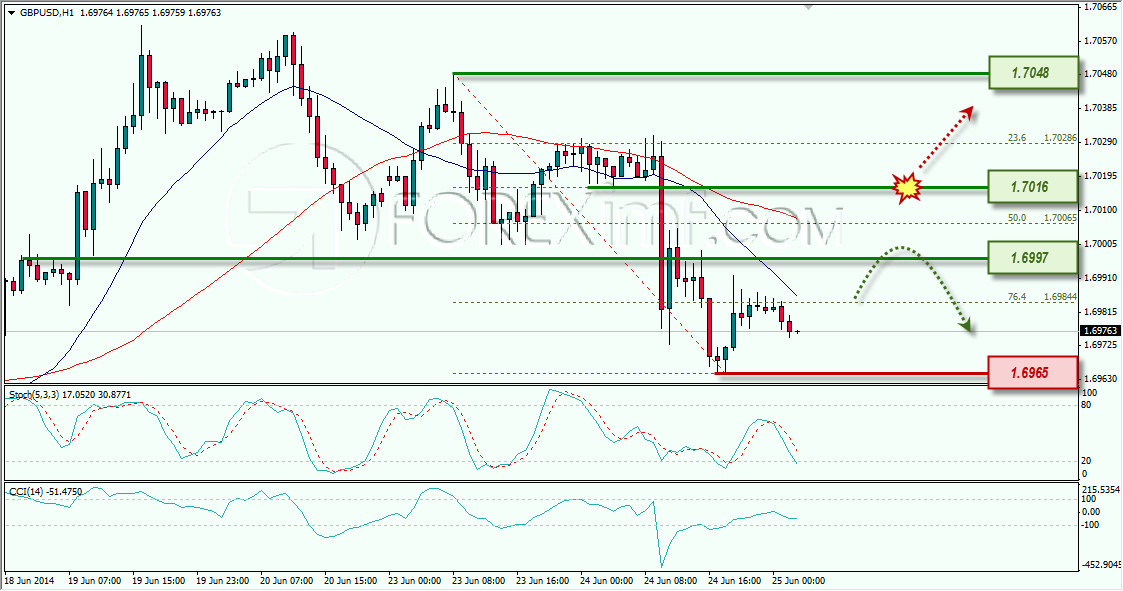
Task: Select the 50.0 Fibonacci level label
Action: pyautogui.click(x=1018, y=218)
